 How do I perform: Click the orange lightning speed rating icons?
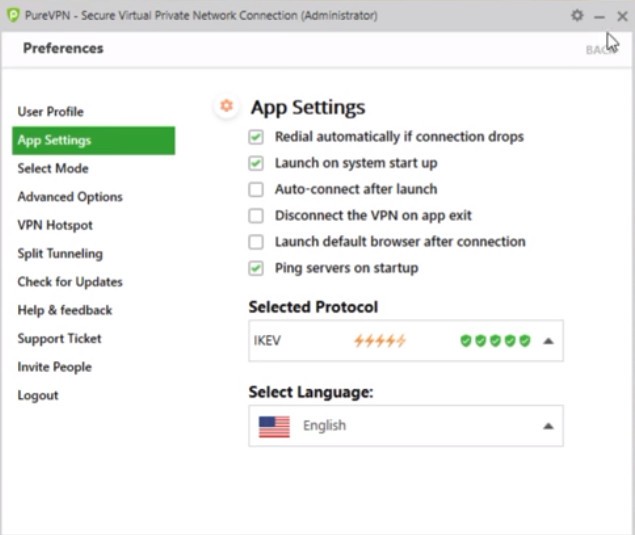380,341
